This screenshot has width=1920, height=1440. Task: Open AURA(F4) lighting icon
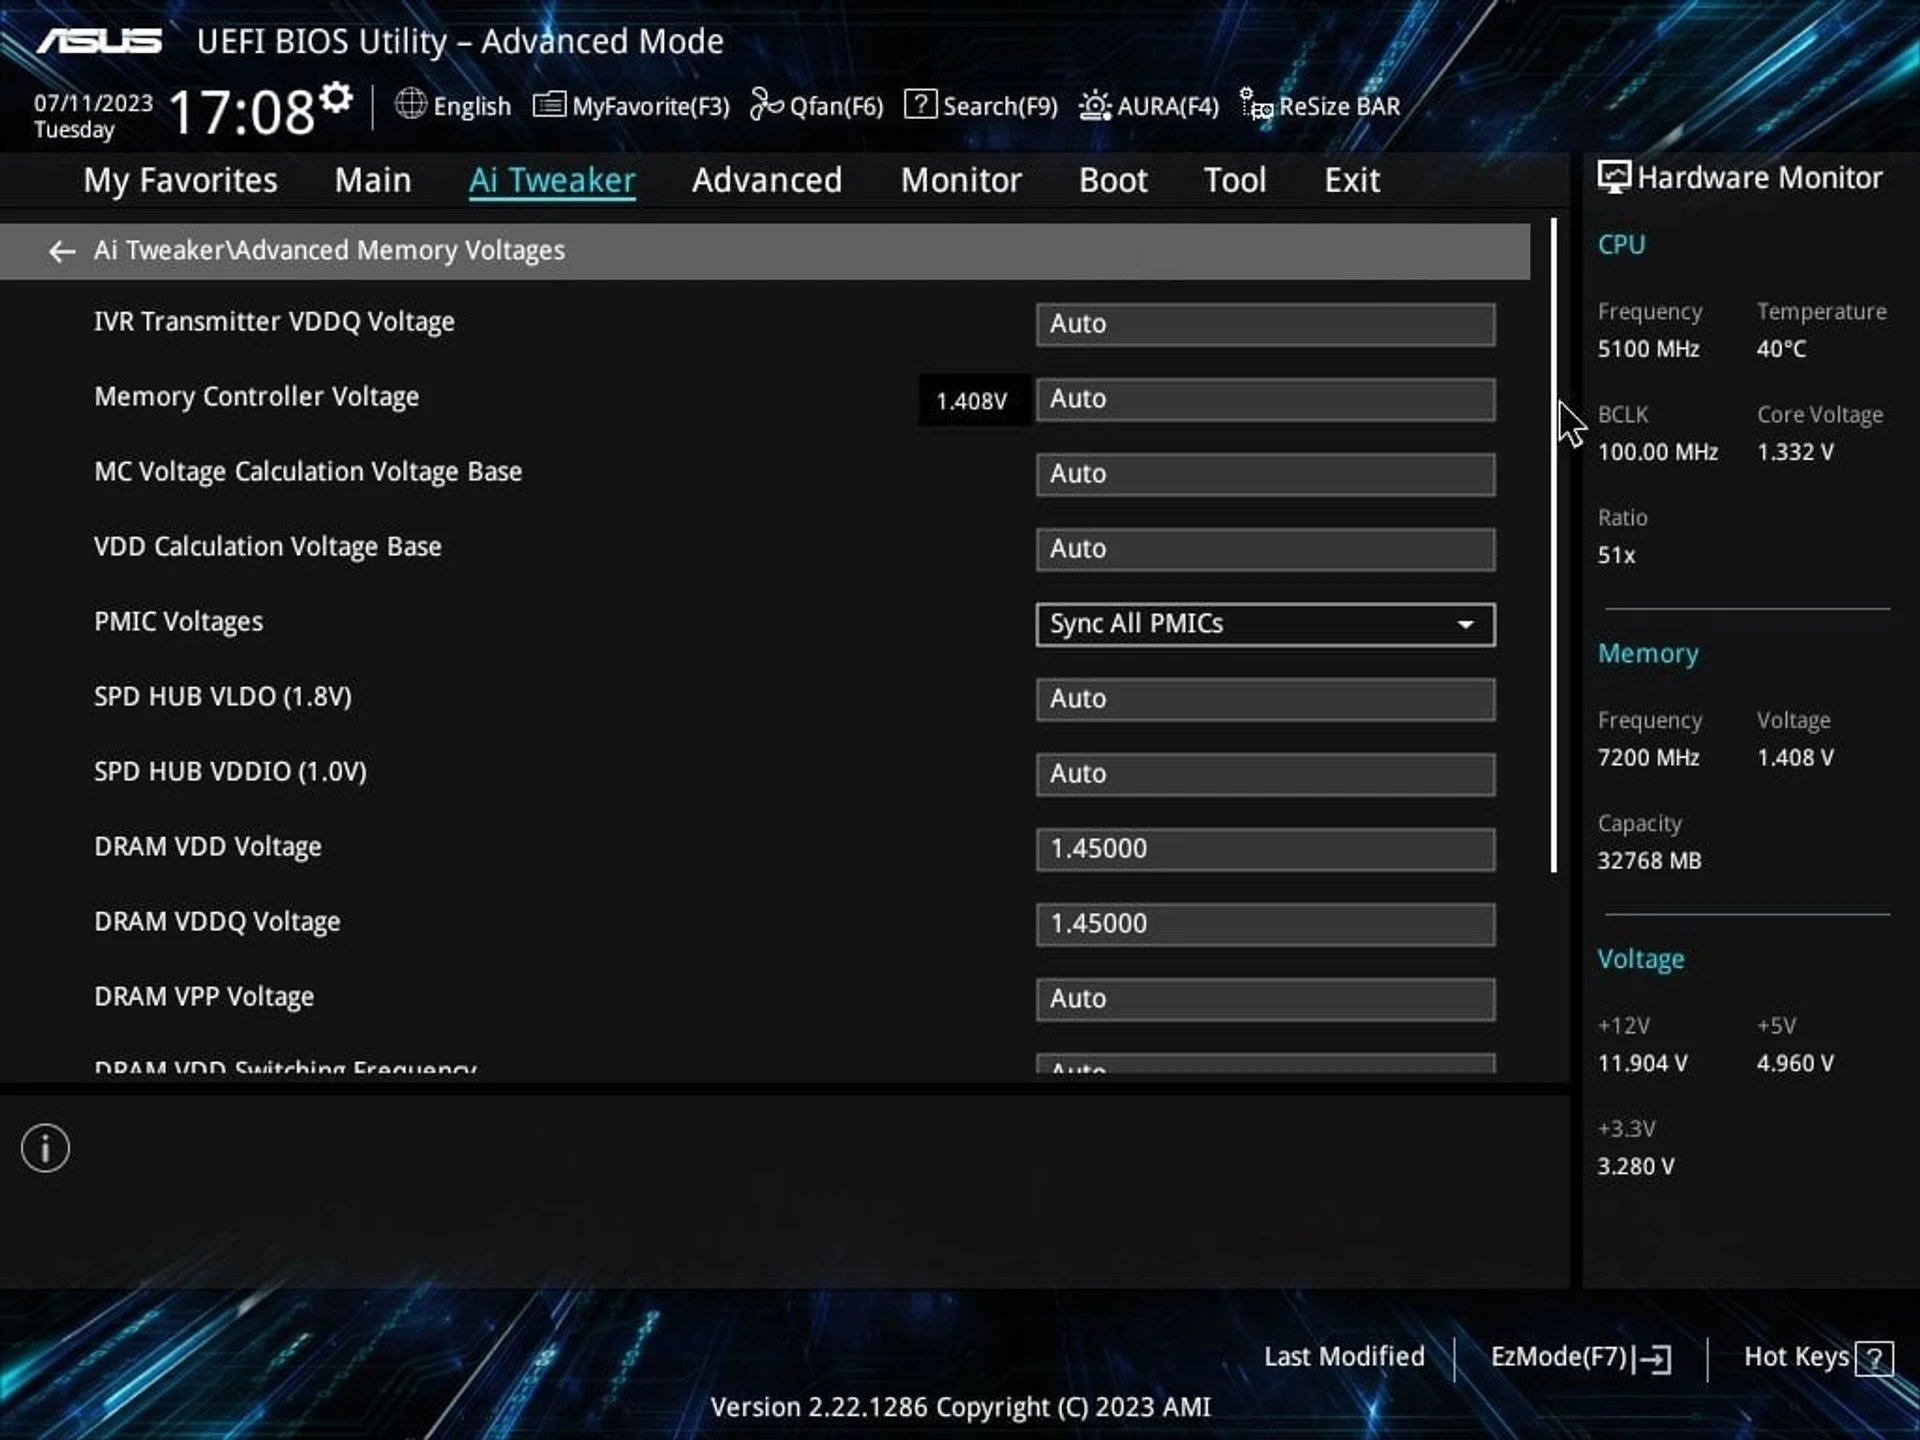tap(1095, 105)
